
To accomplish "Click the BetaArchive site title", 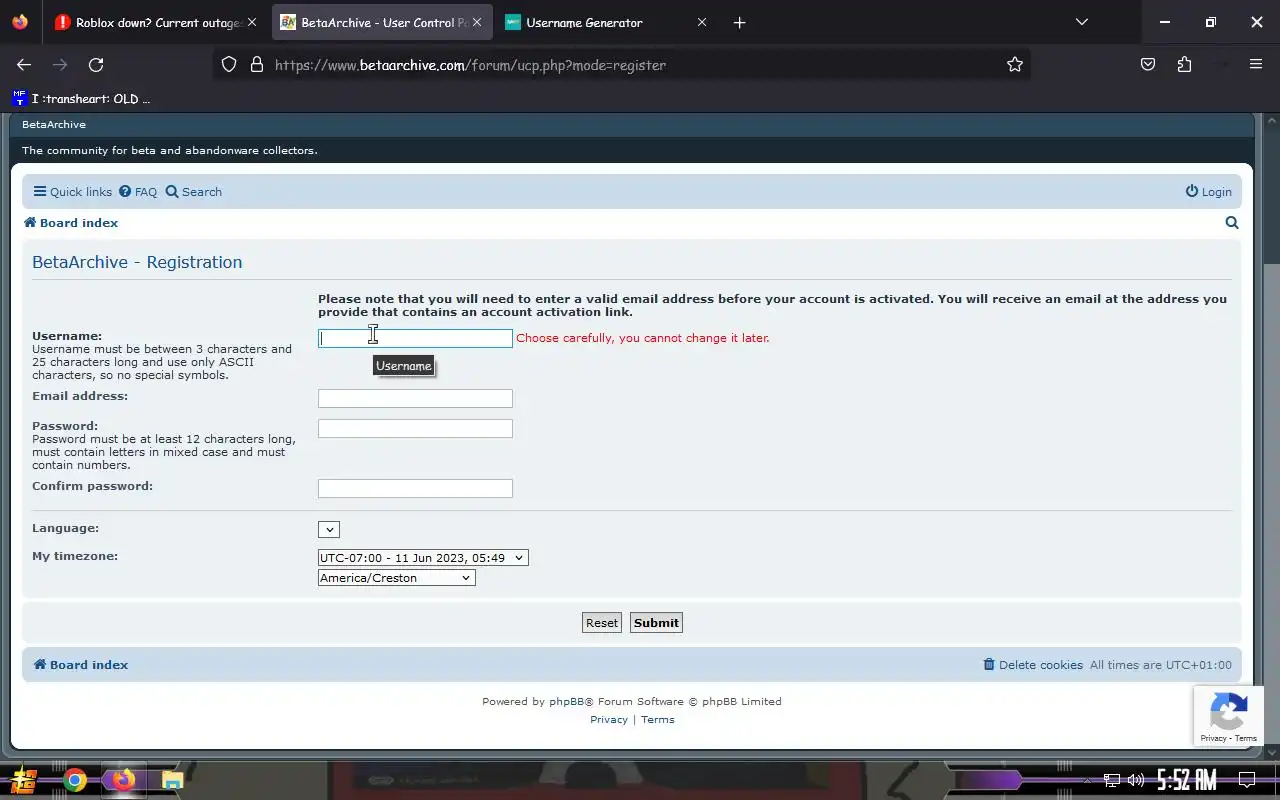I will point(54,124).
